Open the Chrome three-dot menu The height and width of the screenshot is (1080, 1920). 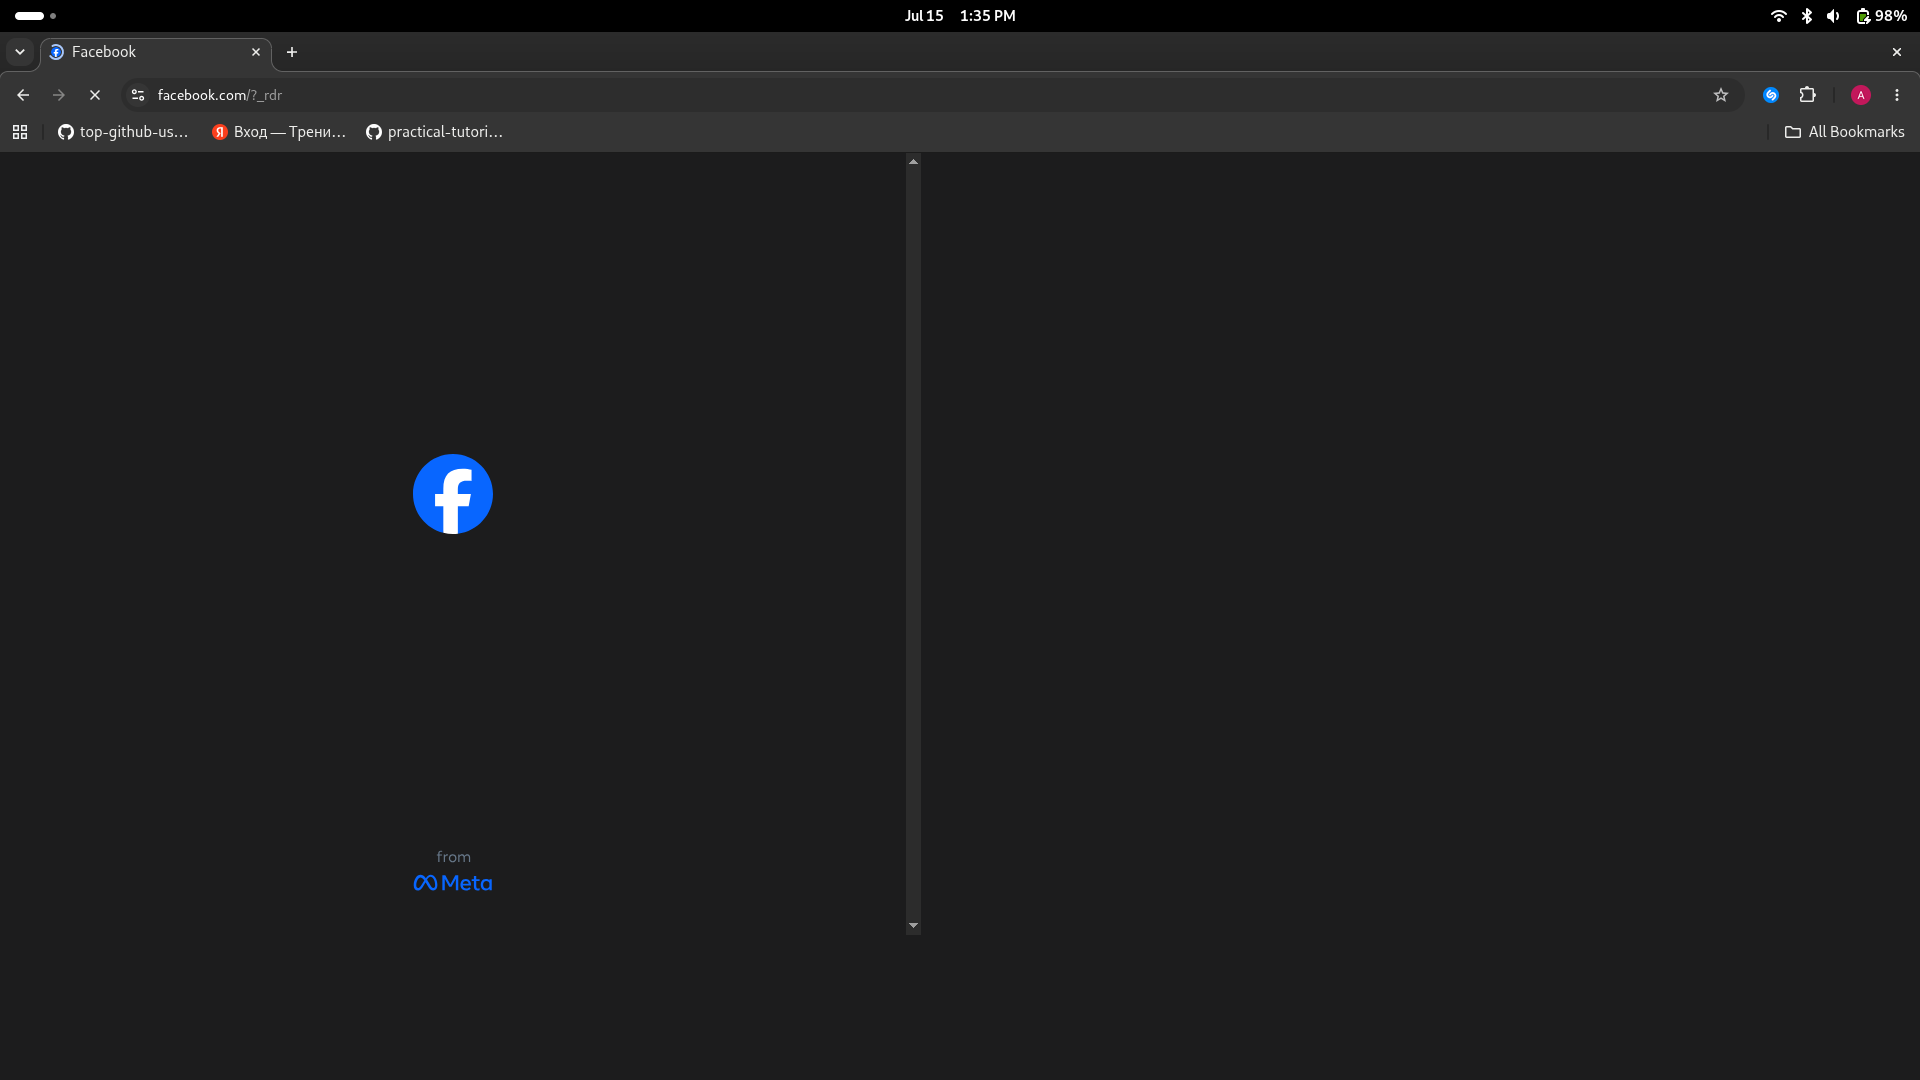point(1897,95)
